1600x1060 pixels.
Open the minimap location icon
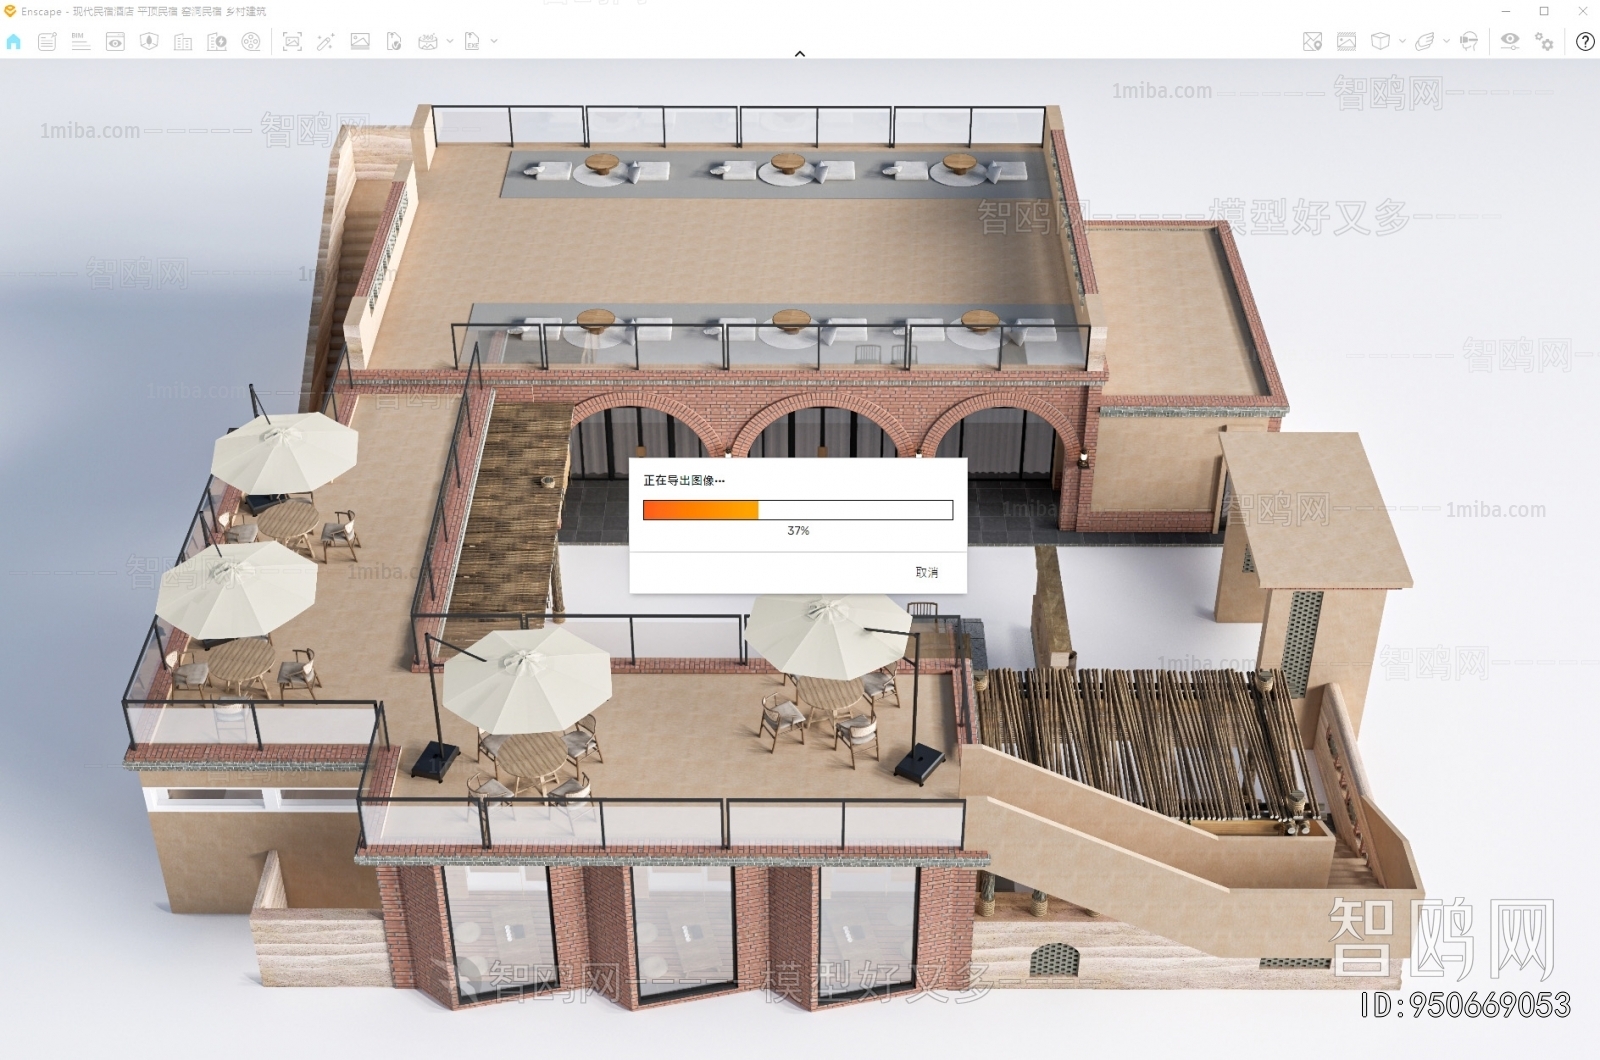(x=1312, y=41)
